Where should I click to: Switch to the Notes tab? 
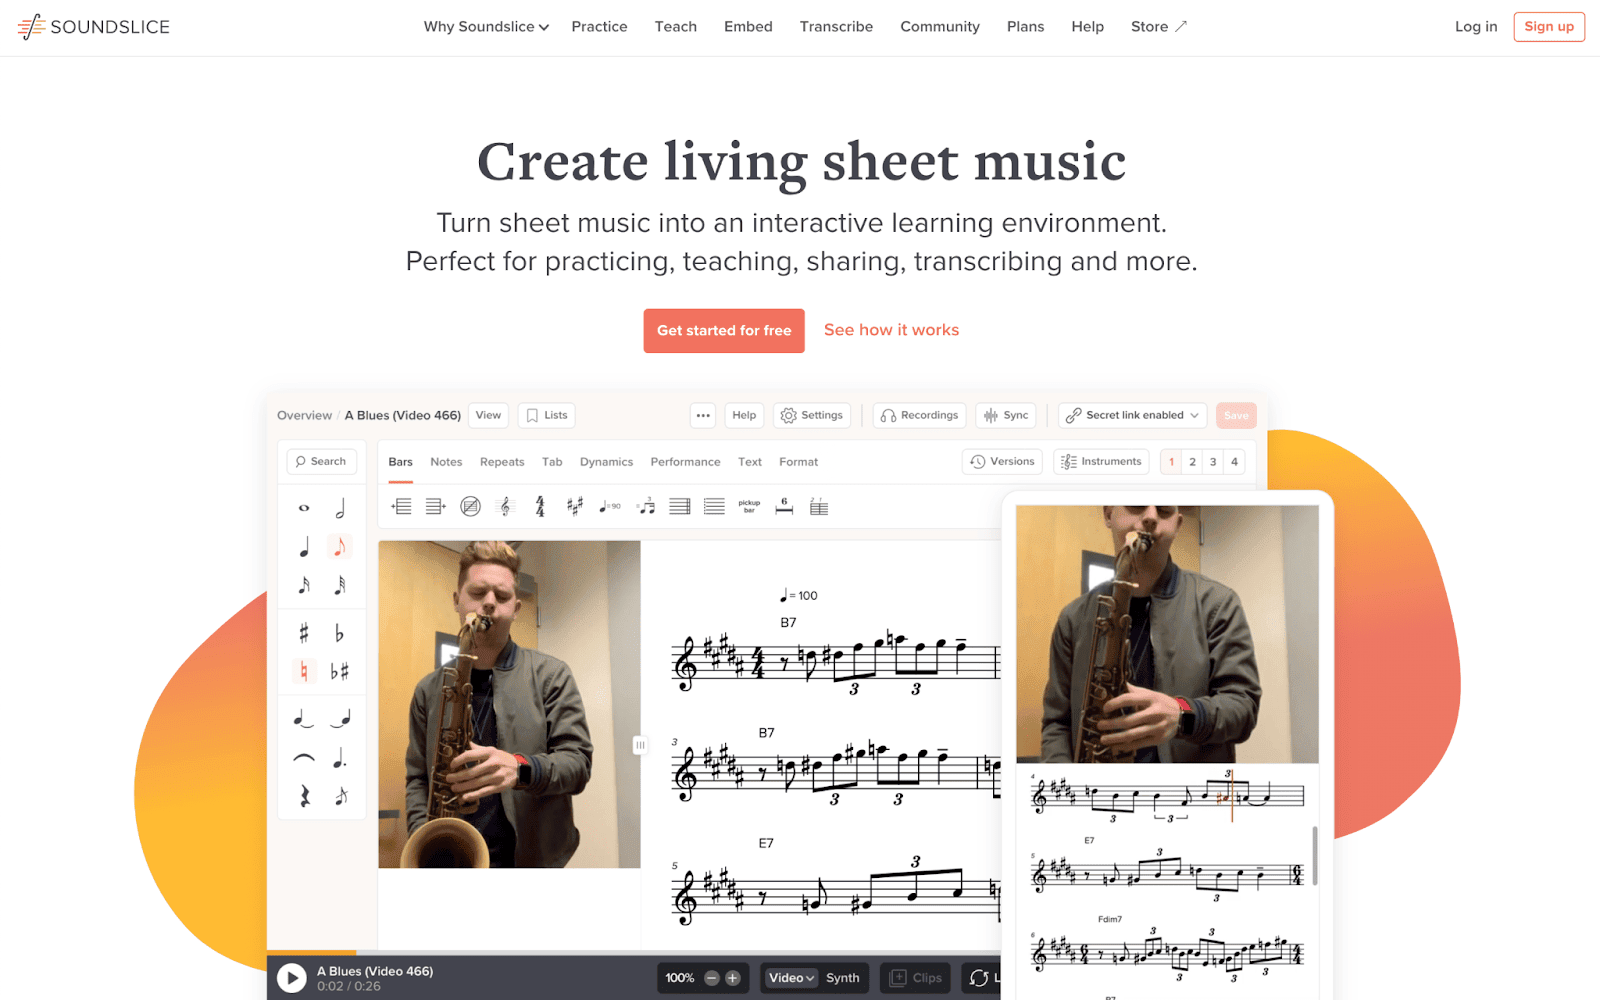[x=446, y=462]
